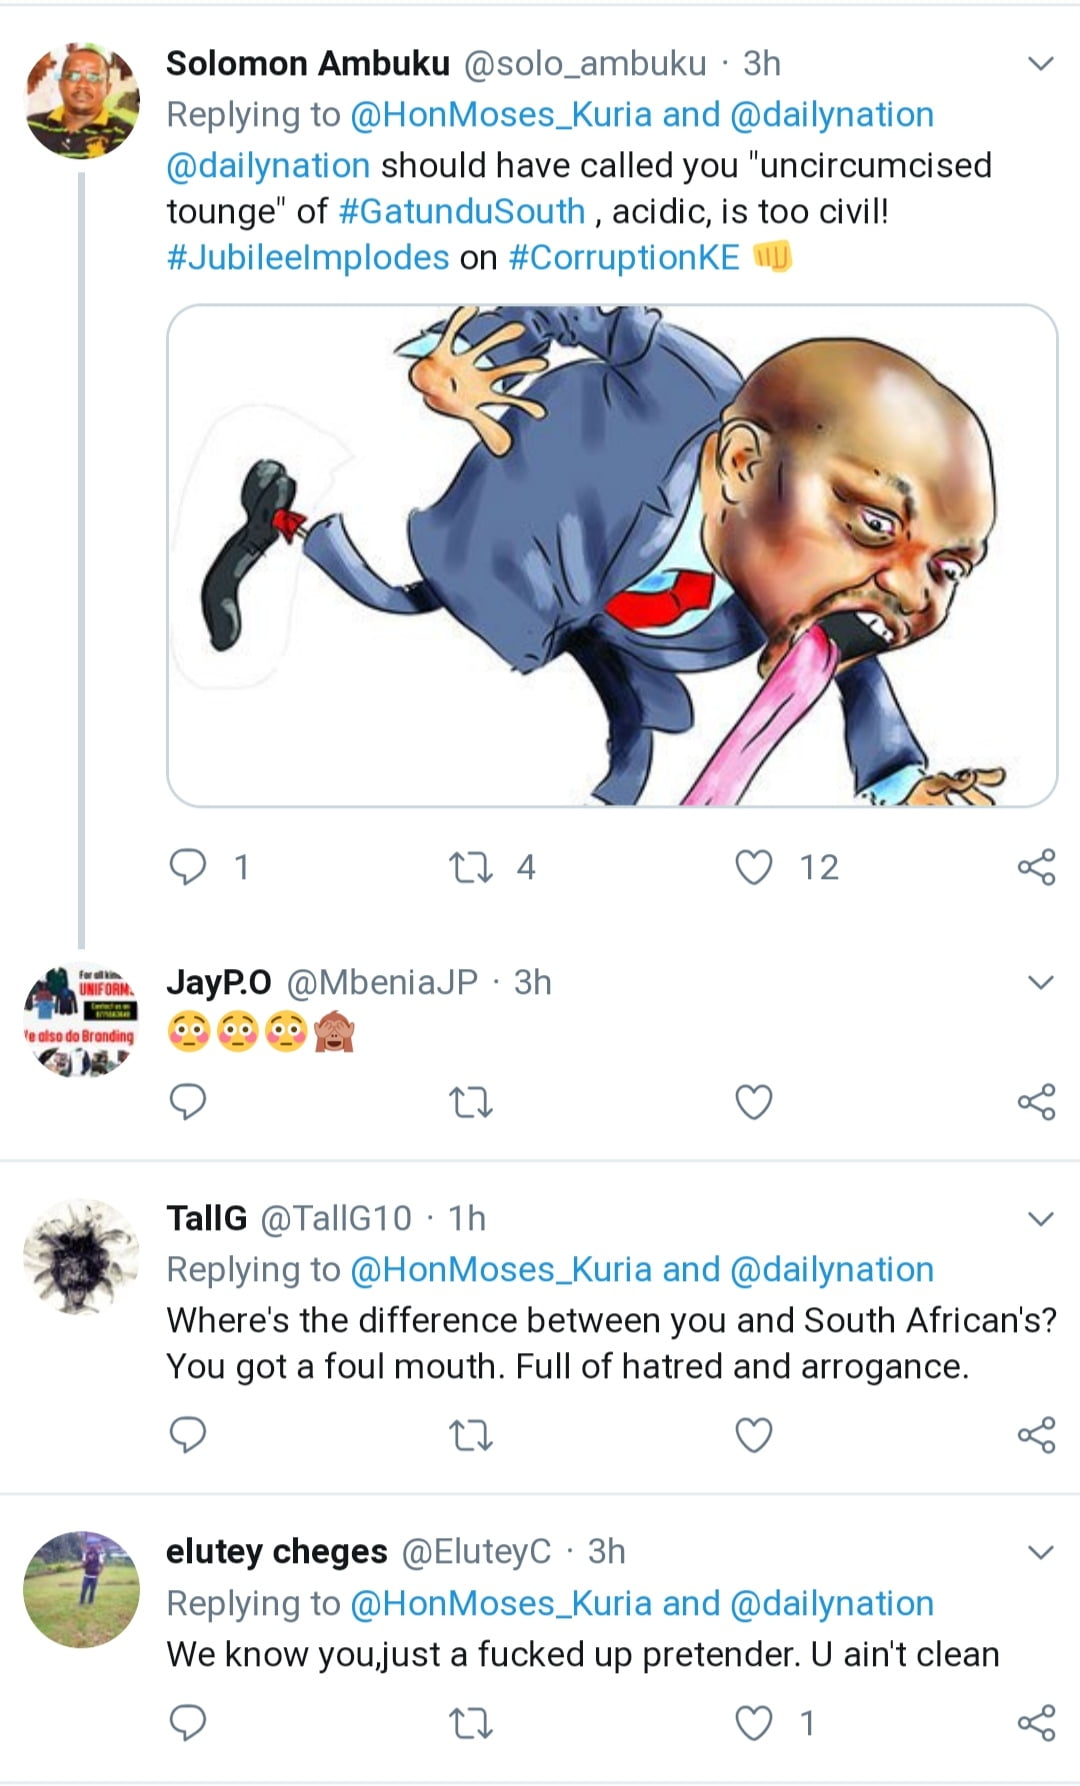Open the #CorruptionKE hashtag link
Screen dimensions: 1080x1786
(624, 258)
